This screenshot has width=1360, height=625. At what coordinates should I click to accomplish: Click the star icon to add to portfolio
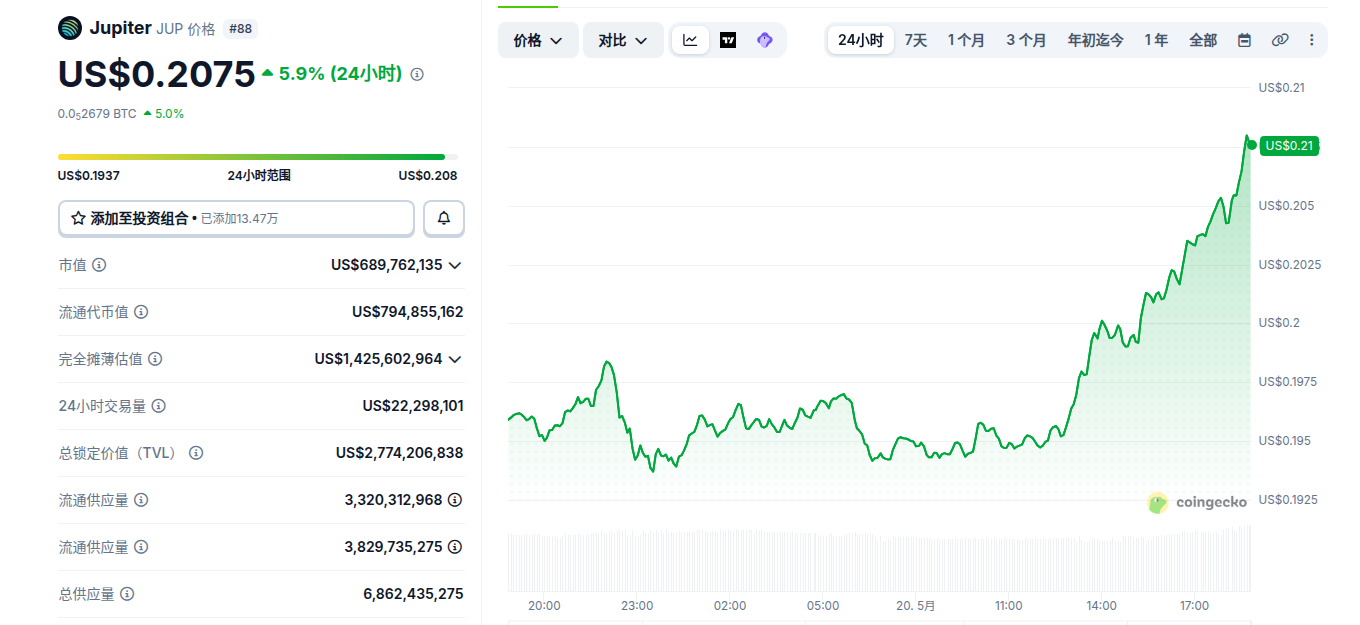(x=78, y=218)
